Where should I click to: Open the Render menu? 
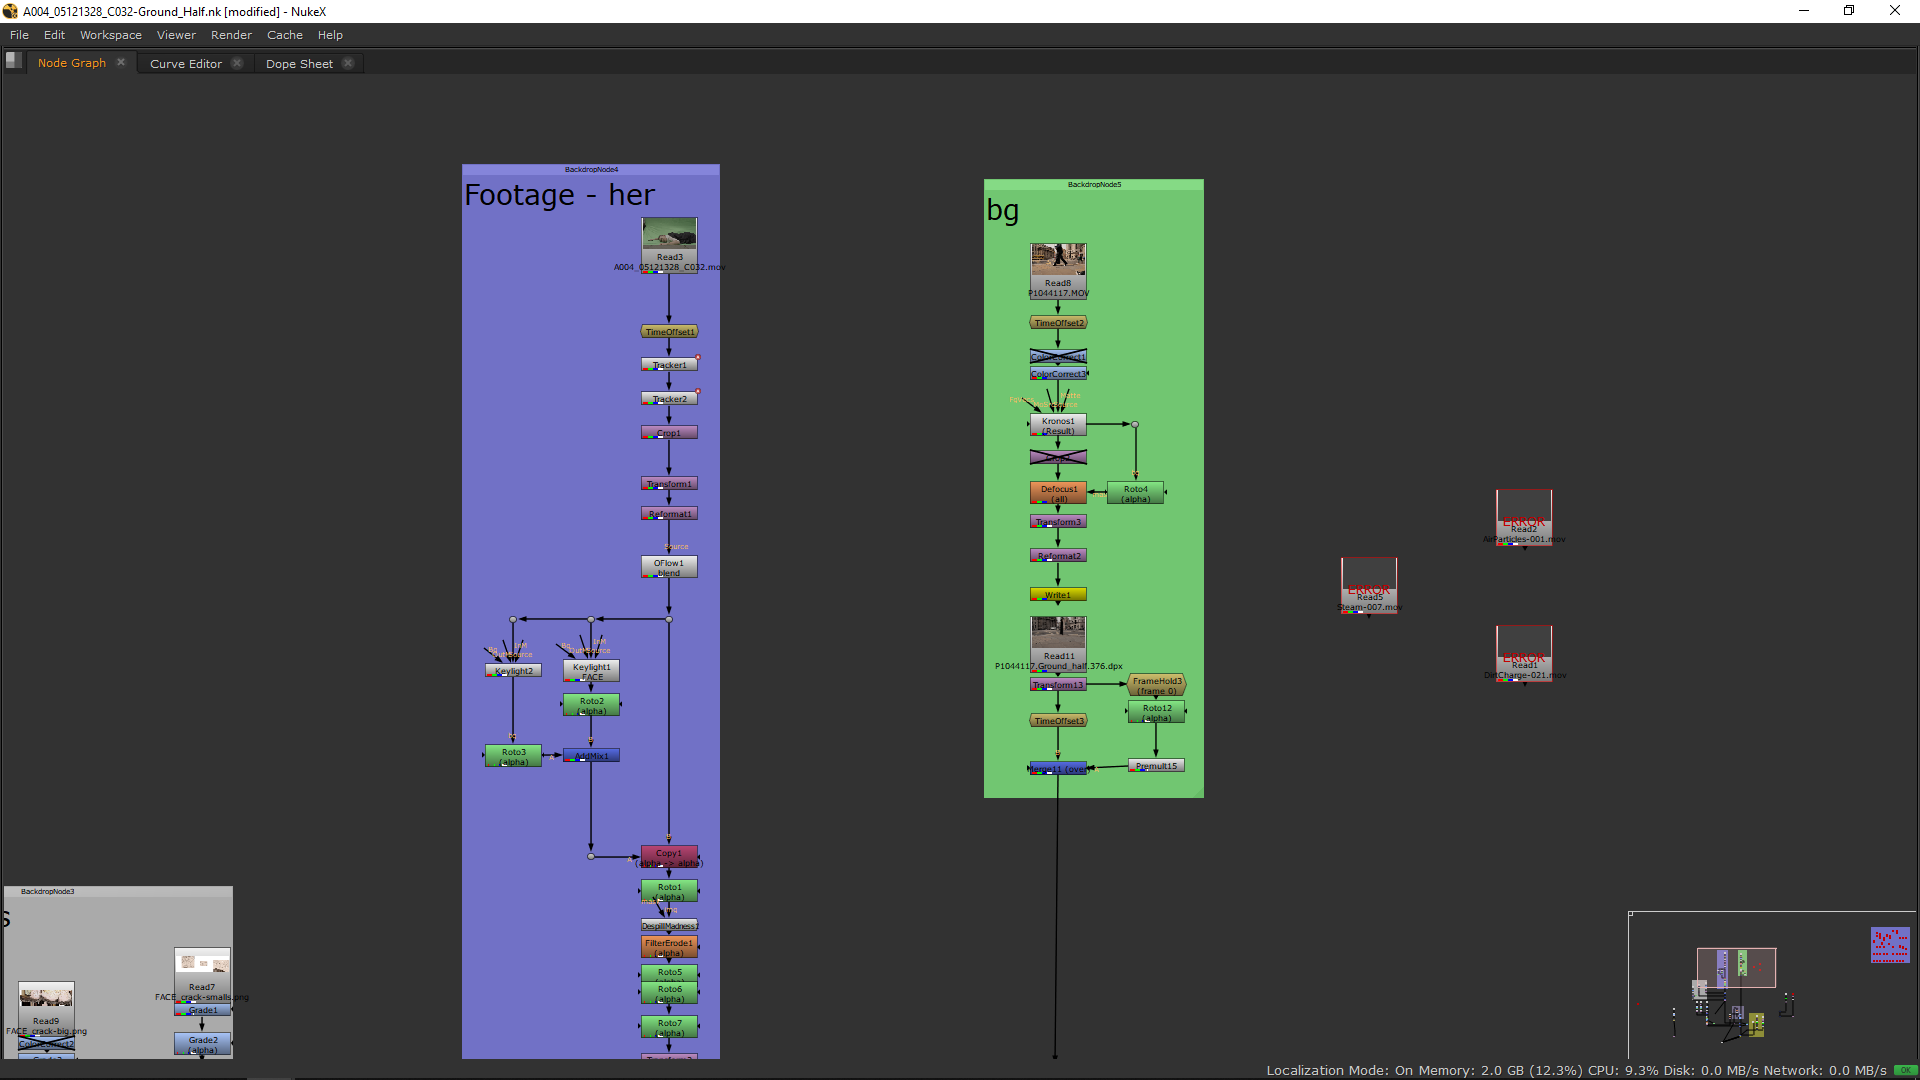231,35
